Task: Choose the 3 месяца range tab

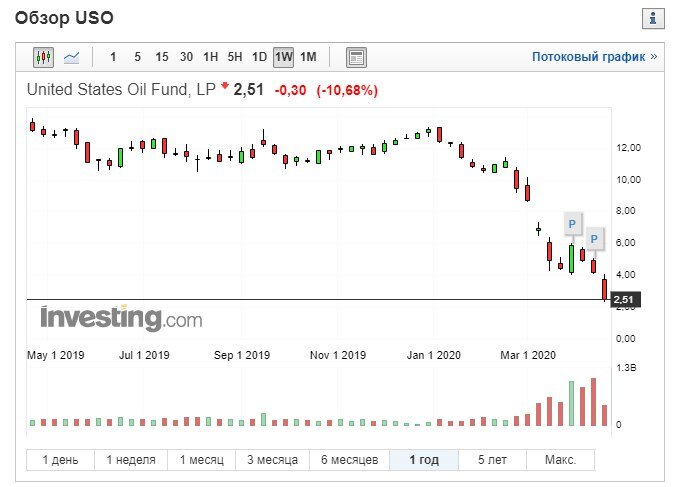Action: pyautogui.click(x=272, y=460)
